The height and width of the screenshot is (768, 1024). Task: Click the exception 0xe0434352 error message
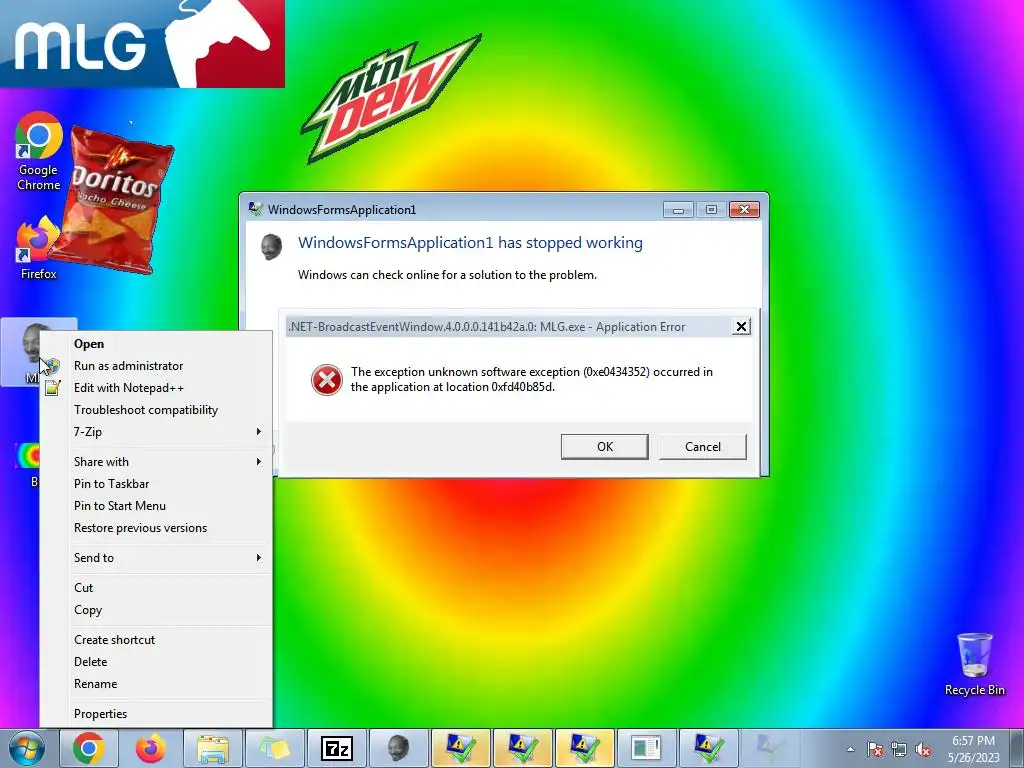(x=532, y=379)
